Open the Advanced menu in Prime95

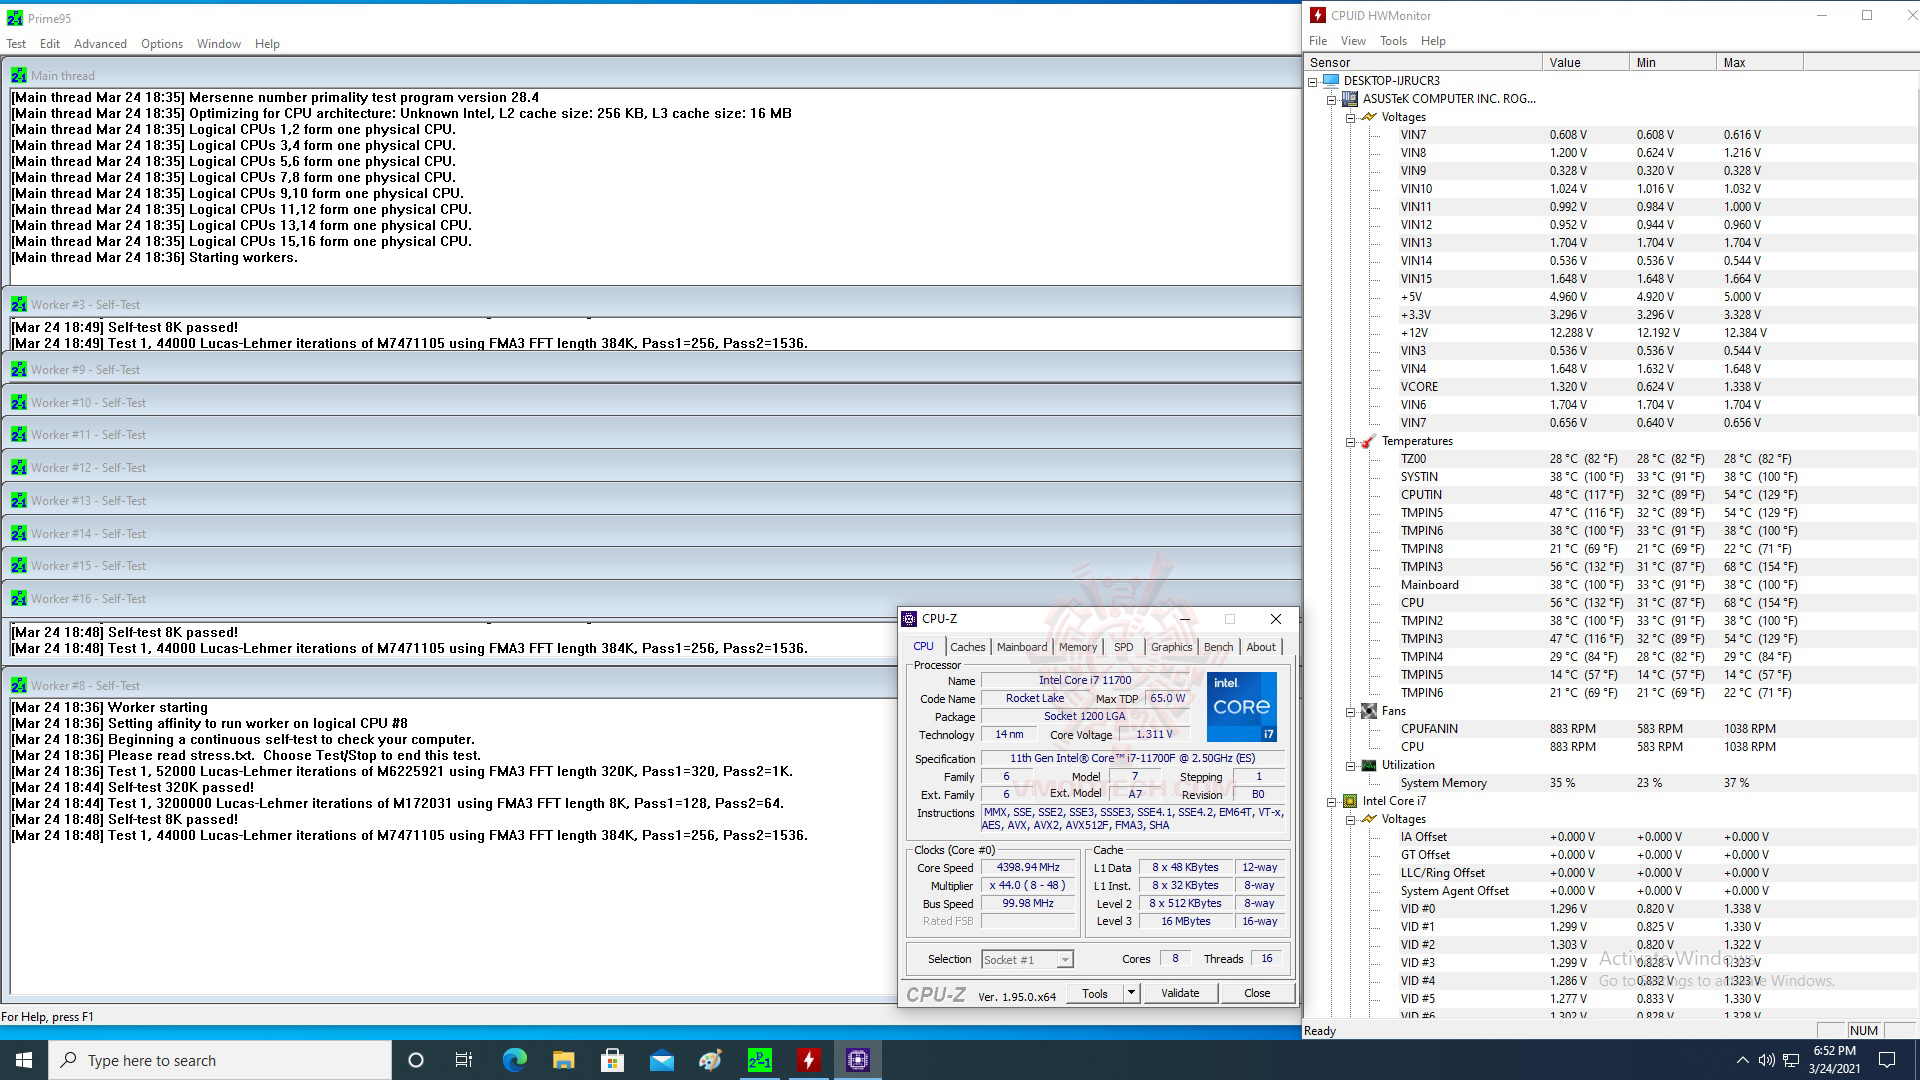(100, 44)
